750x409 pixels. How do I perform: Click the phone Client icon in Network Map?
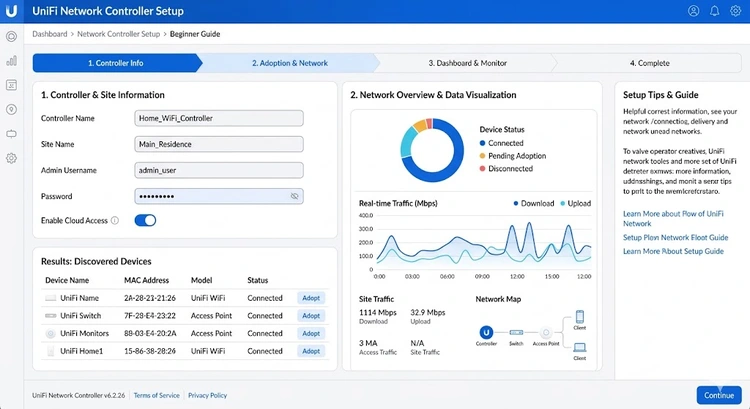coord(580,317)
